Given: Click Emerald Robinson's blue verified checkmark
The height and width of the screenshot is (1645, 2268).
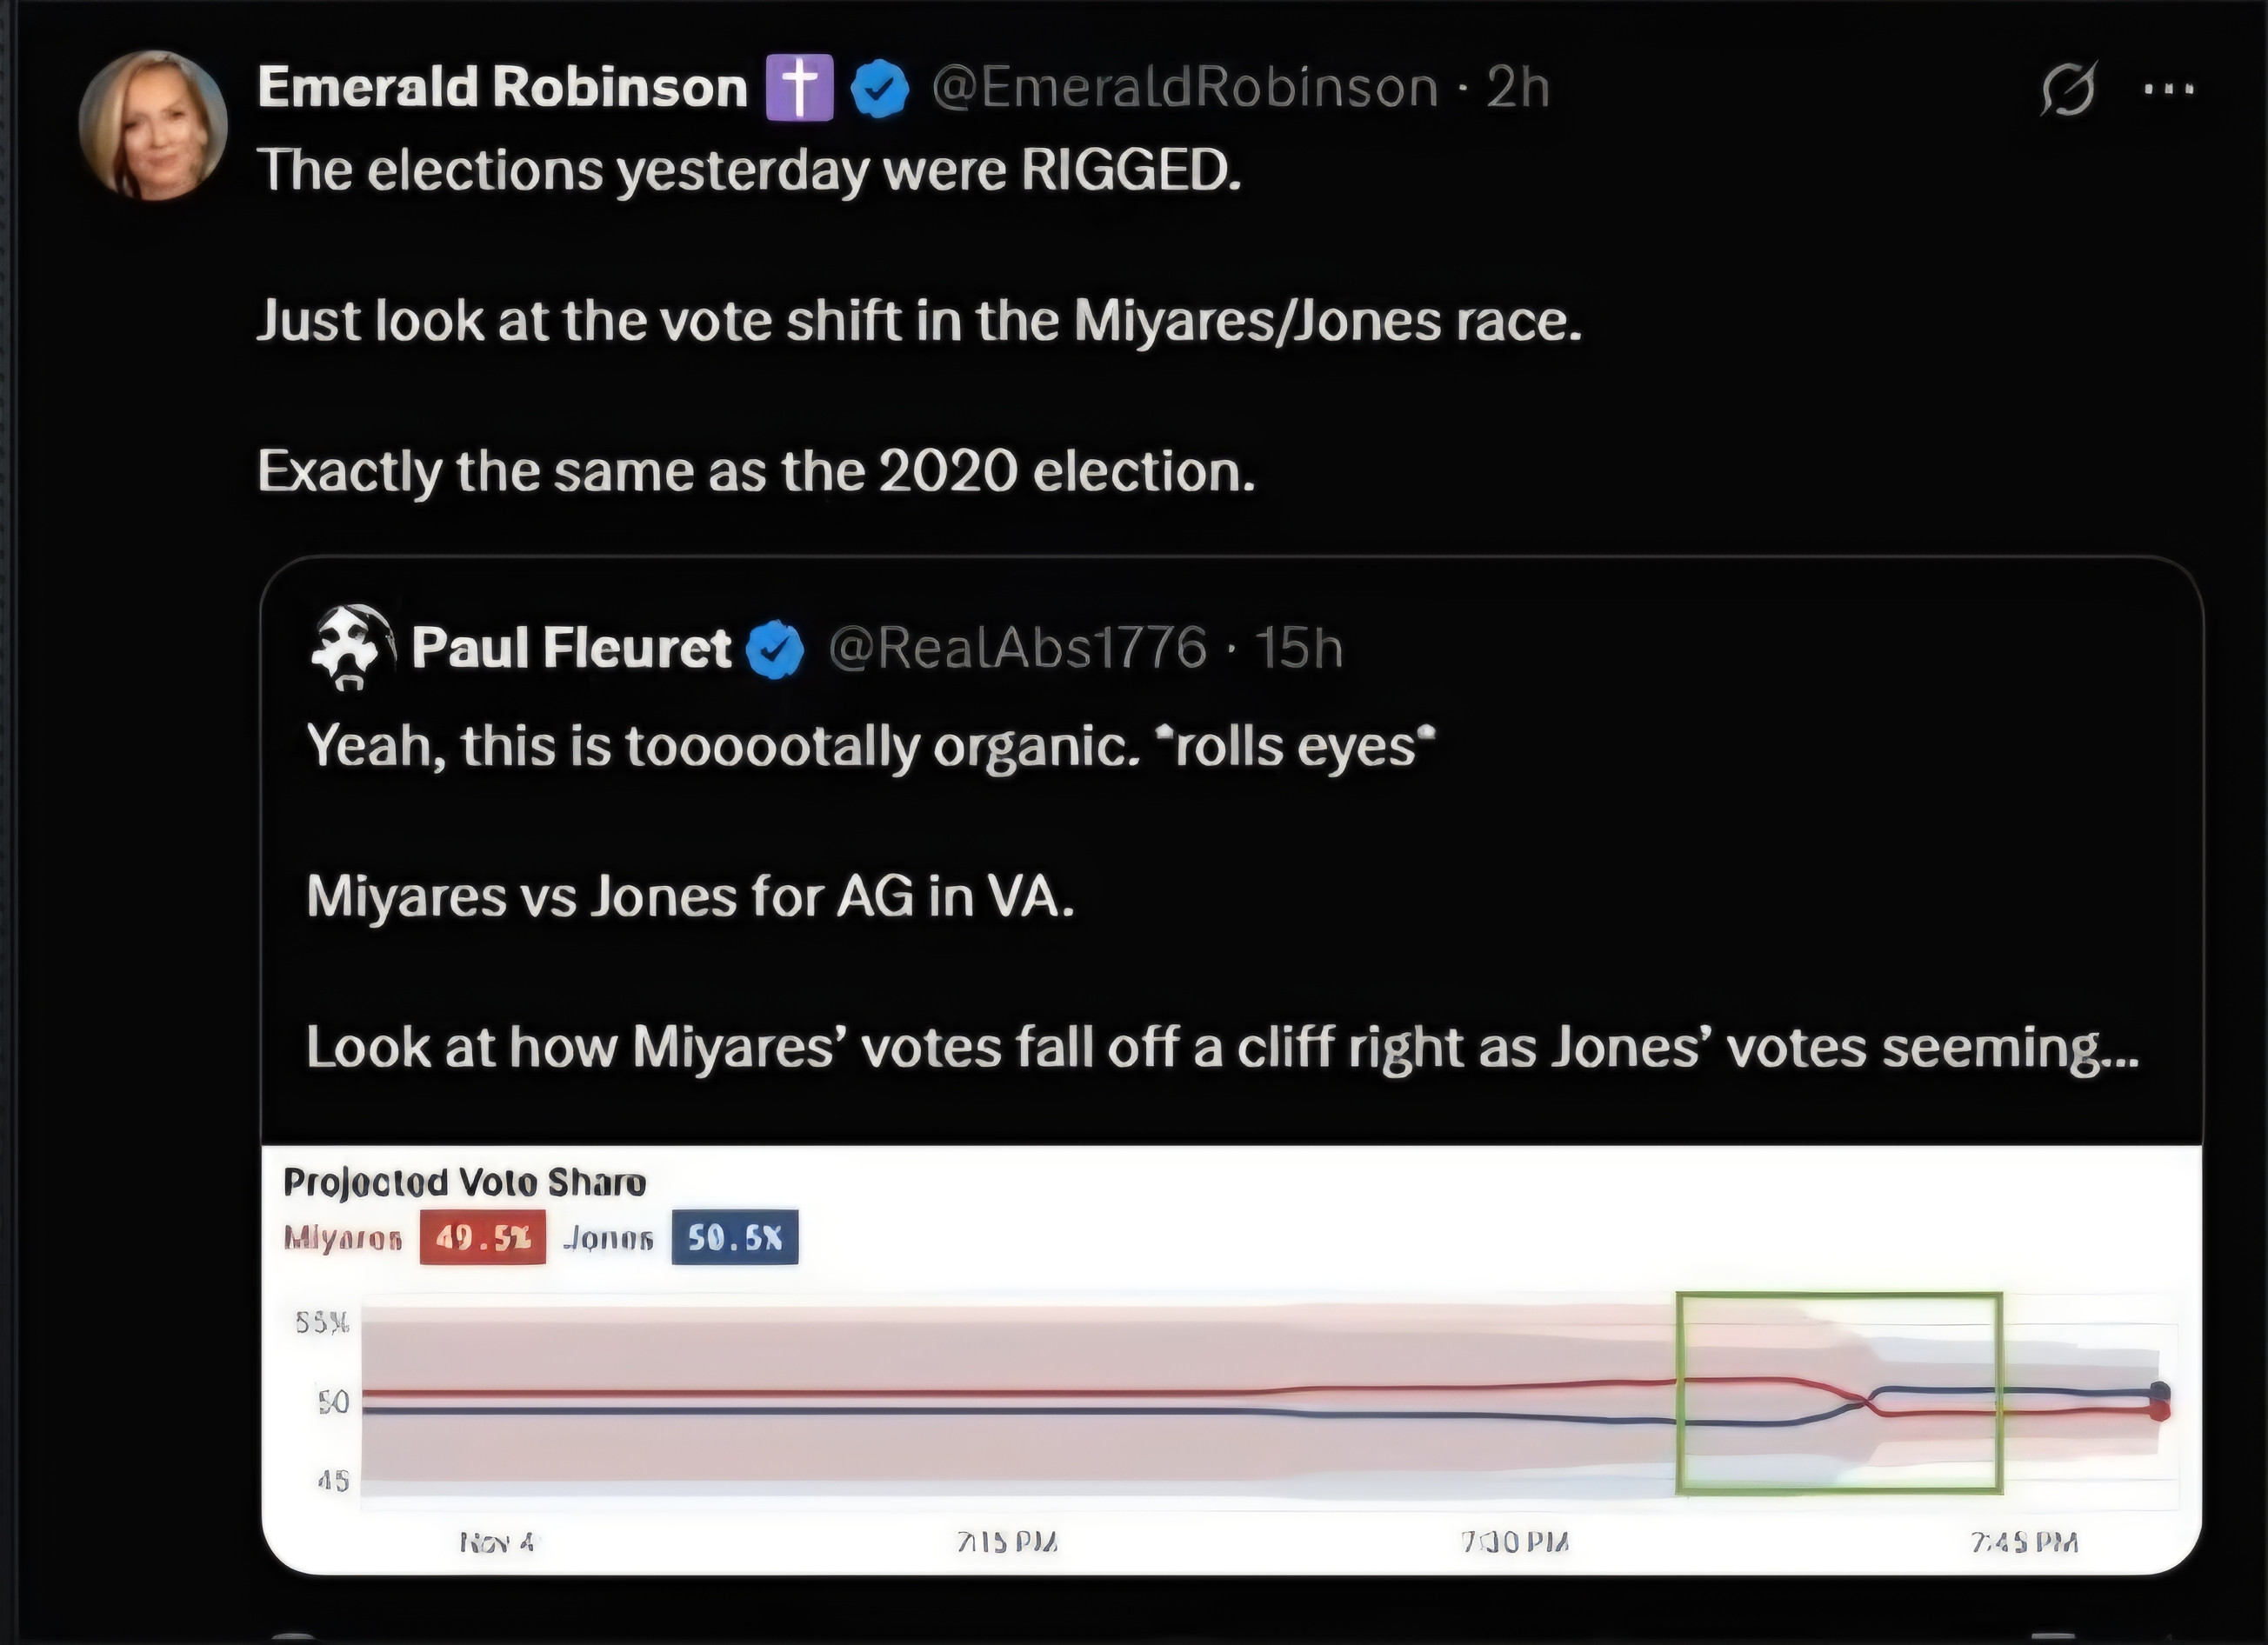Looking at the screenshot, I should 879,88.
